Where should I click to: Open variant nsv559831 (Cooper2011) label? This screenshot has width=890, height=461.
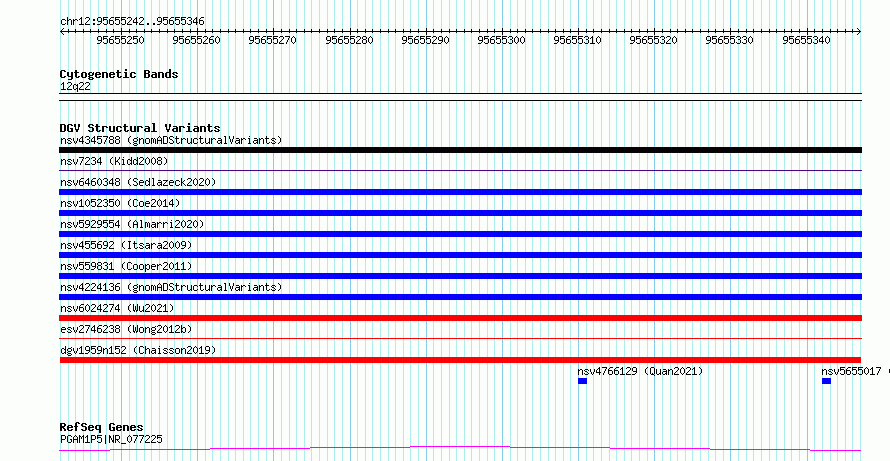[126, 266]
